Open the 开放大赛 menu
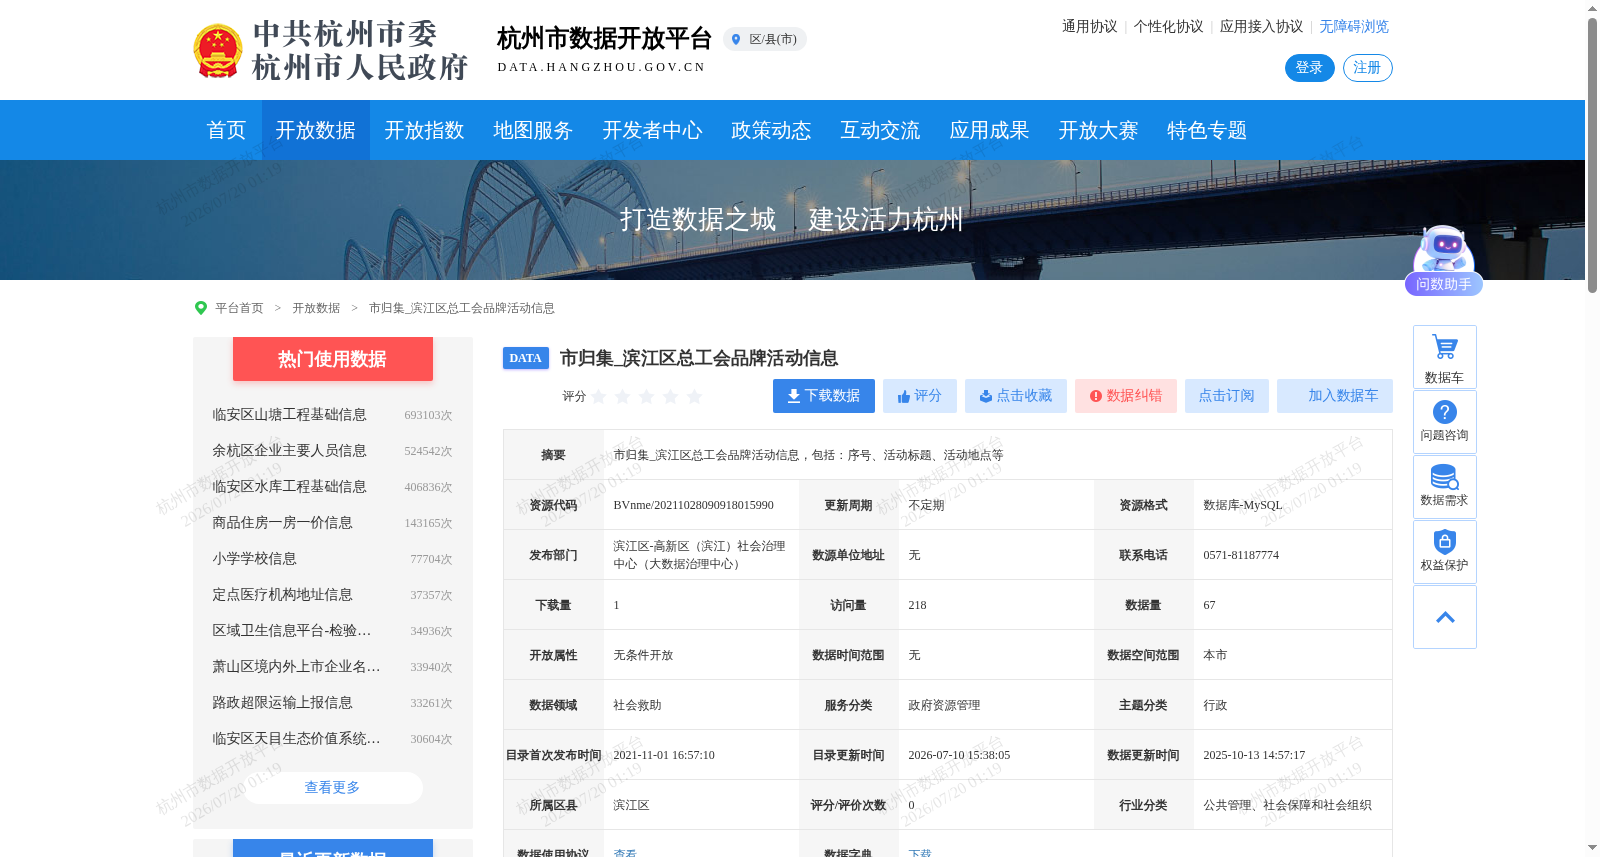This screenshot has width=1600, height=857. 1098,130
